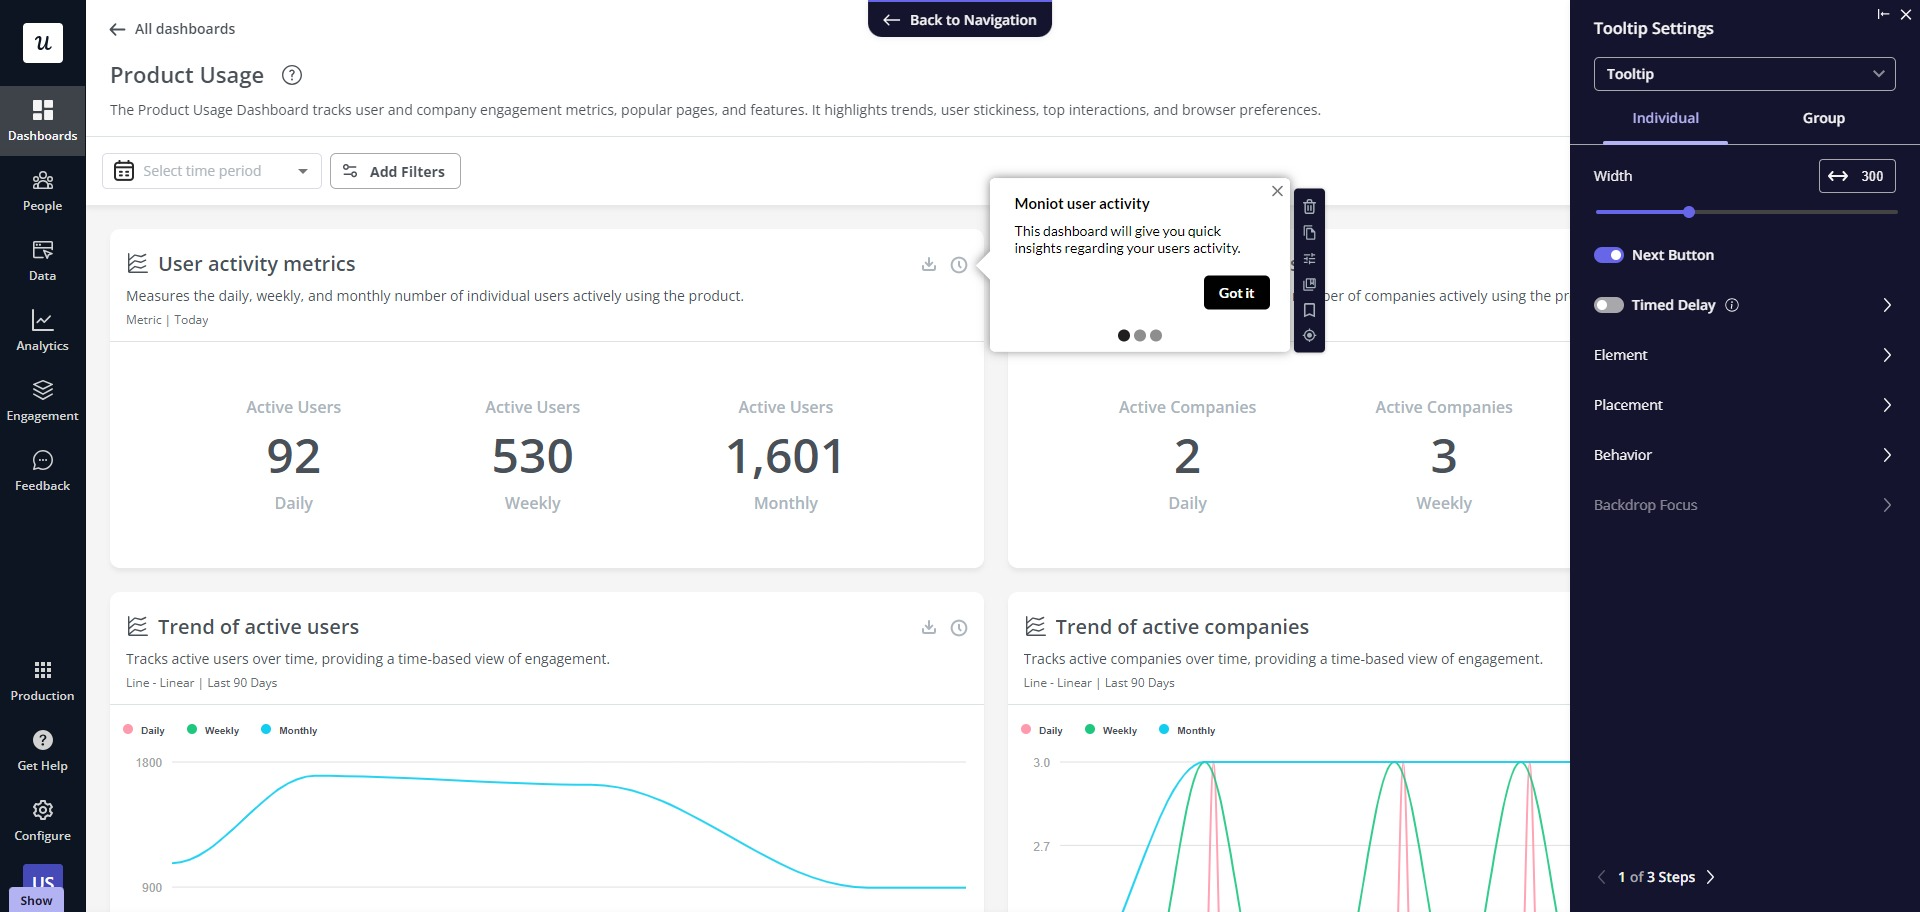Go back via All dashboards link
Viewport: 1920px width, 912px height.
point(171,29)
